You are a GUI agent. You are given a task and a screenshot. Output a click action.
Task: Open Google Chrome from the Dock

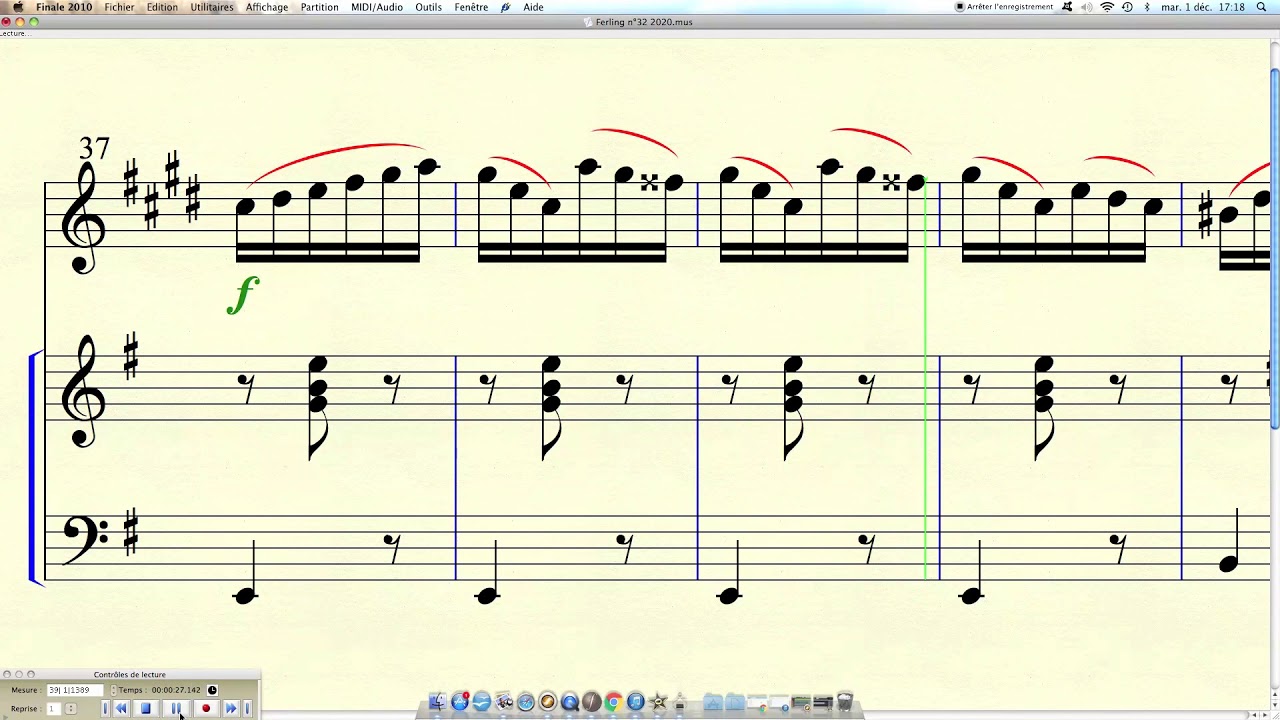(x=613, y=702)
